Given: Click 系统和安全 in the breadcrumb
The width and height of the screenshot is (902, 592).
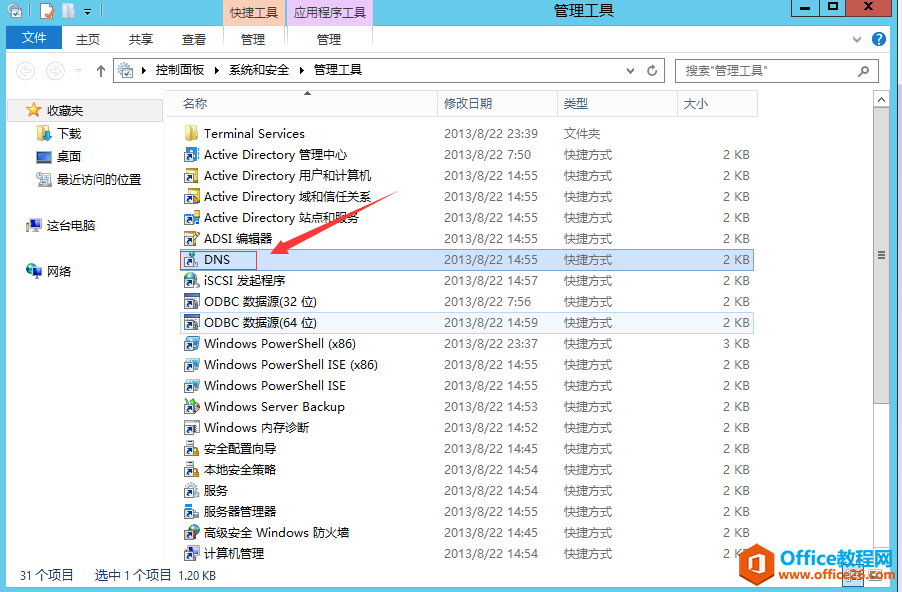Looking at the screenshot, I should (x=259, y=70).
